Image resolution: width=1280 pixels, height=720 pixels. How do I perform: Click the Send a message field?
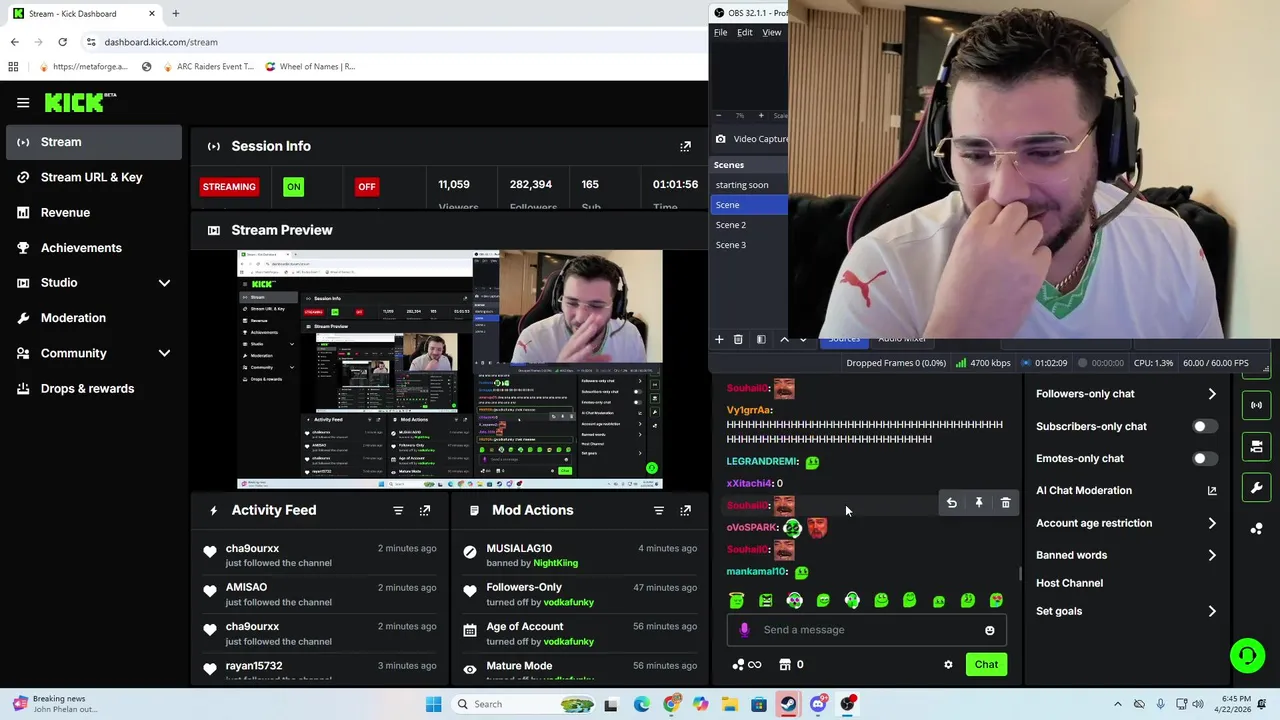pos(866,630)
